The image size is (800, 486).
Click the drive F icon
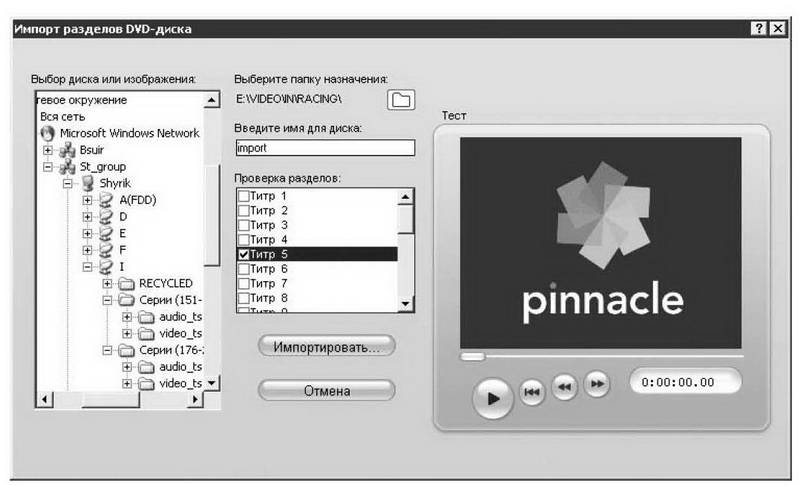pyautogui.click(x=106, y=250)
